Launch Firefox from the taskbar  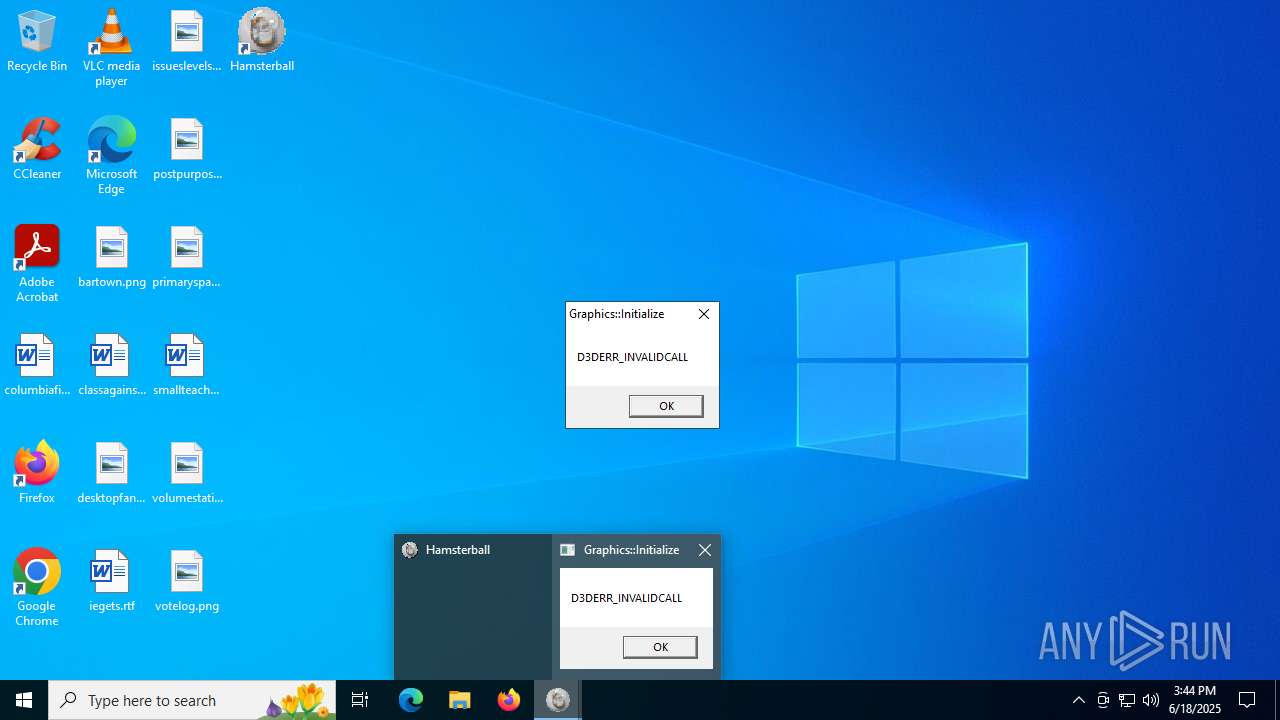coord(509,700)
